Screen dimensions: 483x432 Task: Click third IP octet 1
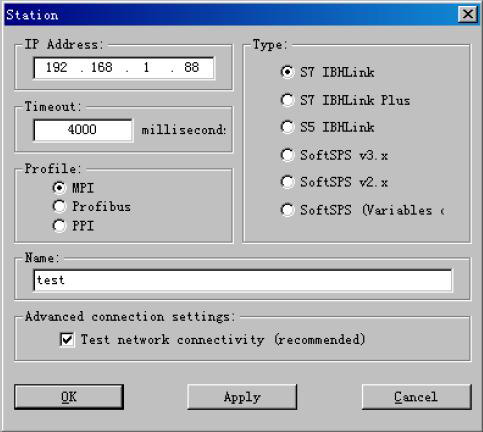[146, 68]
